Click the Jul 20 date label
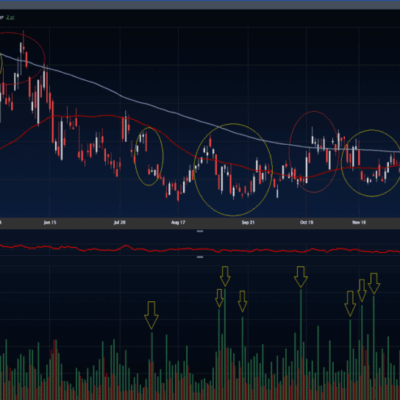This screenshot has width=400, height=400. click(120, 222)
